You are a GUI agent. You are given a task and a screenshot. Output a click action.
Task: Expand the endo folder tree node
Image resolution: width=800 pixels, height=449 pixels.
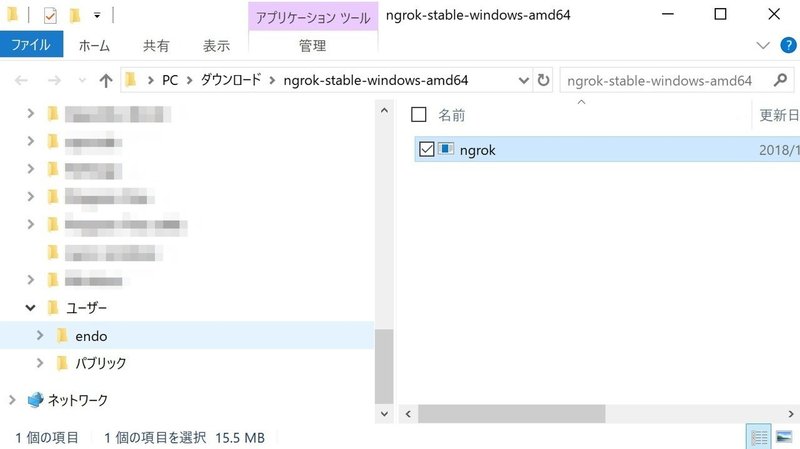coord(40,335)
